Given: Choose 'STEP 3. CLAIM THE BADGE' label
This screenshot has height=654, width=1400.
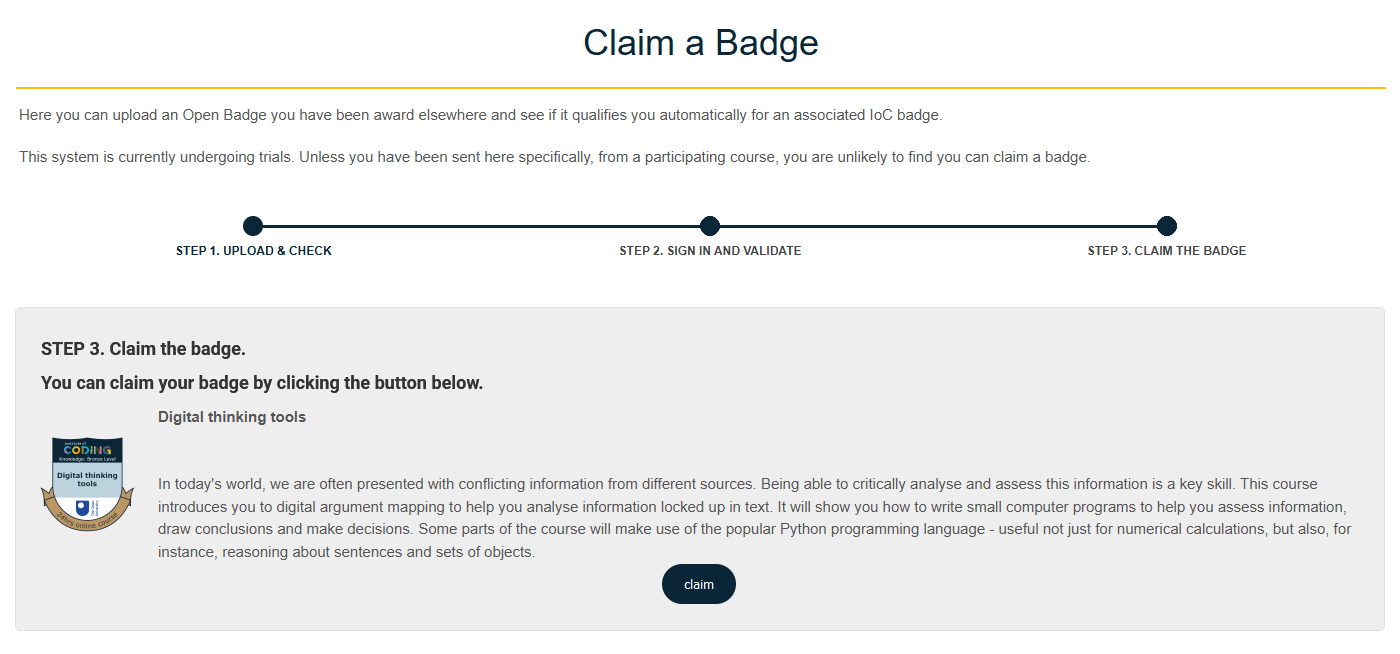Looking at the screenshot, I should [x=1167, y=251].
